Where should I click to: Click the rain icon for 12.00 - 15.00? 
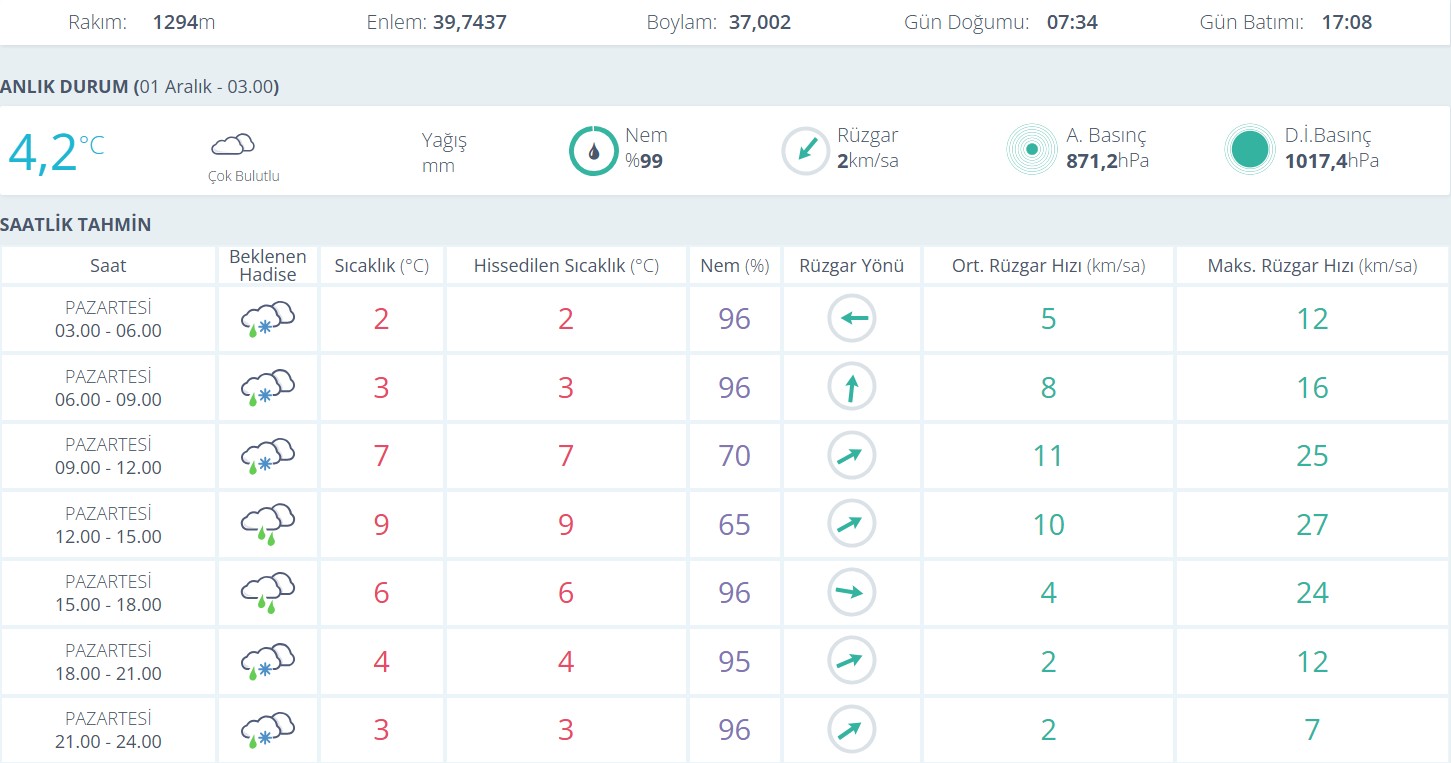pyautogui.click(x=267, y=525)
